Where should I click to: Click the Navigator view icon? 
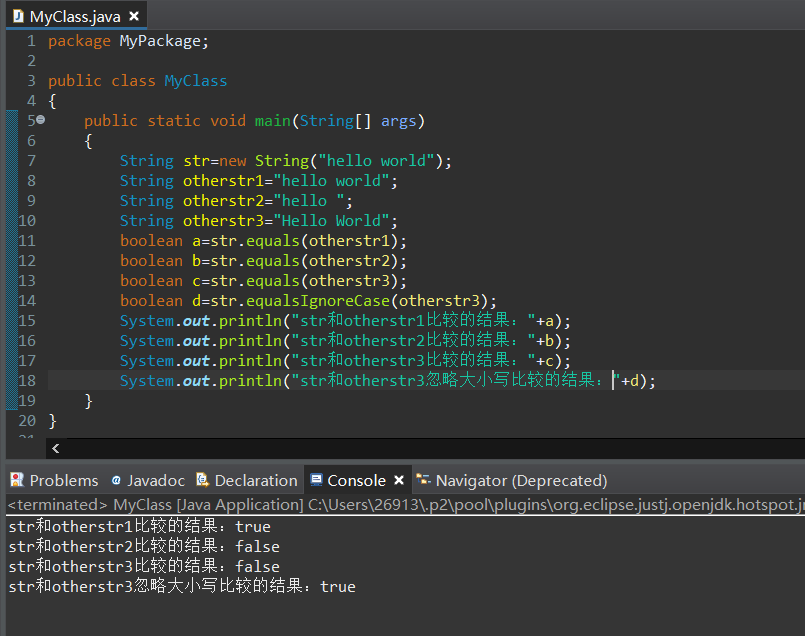coord(423,480)
